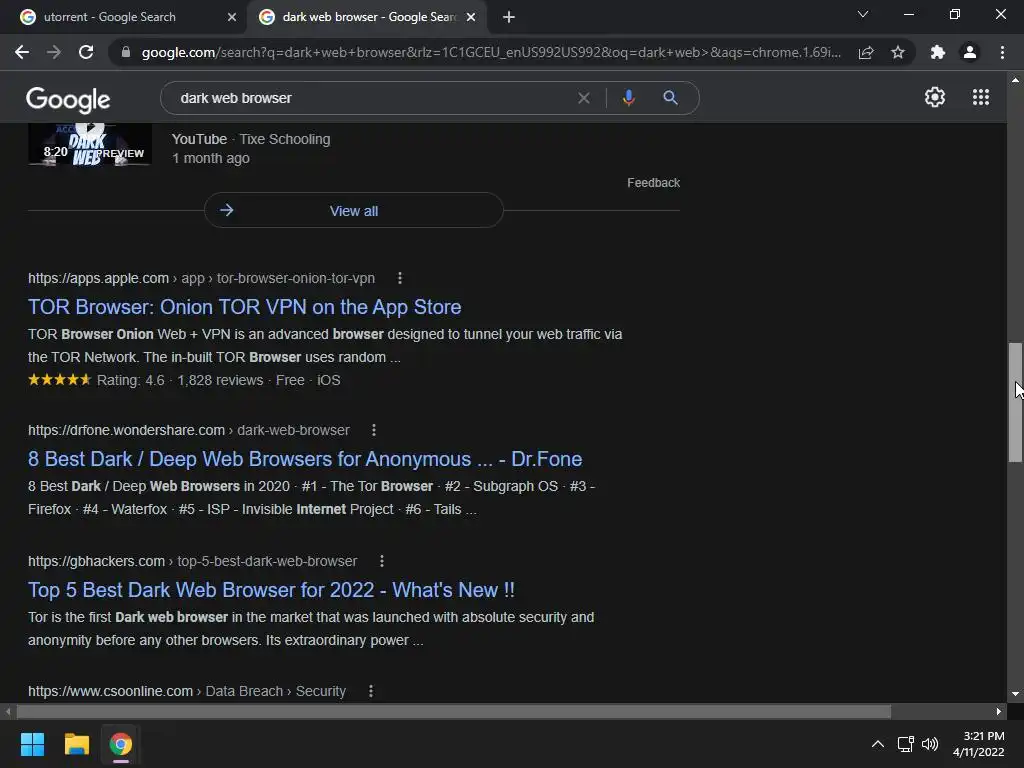Click in the Google search field
The height and width of the screenshot is (768, 1024).
coord(372,98)
